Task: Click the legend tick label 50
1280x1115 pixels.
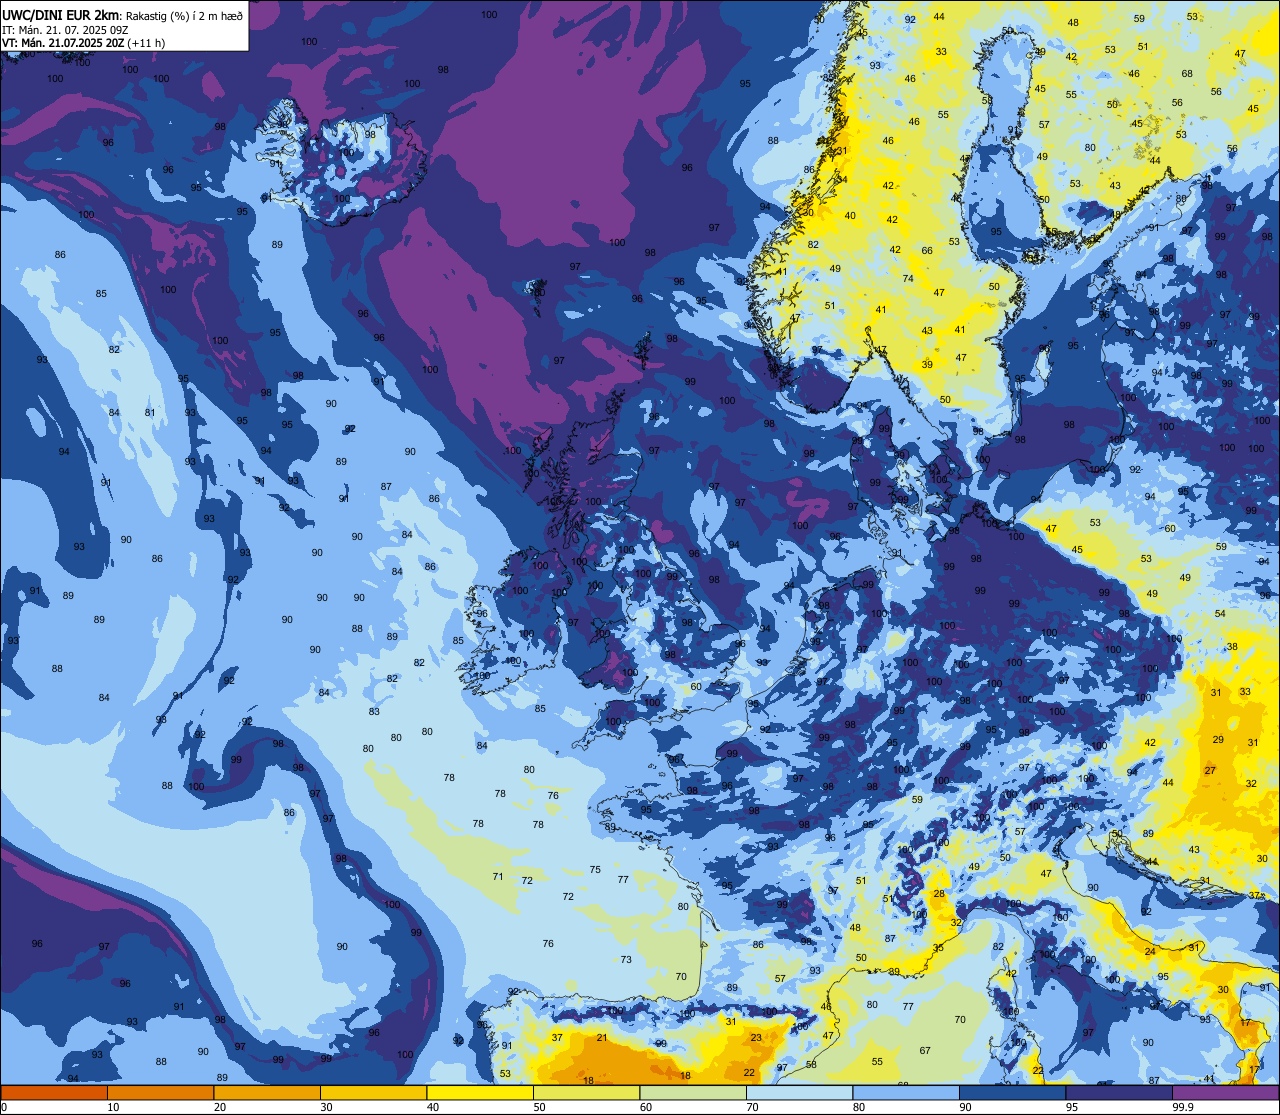Action: 539,1107
